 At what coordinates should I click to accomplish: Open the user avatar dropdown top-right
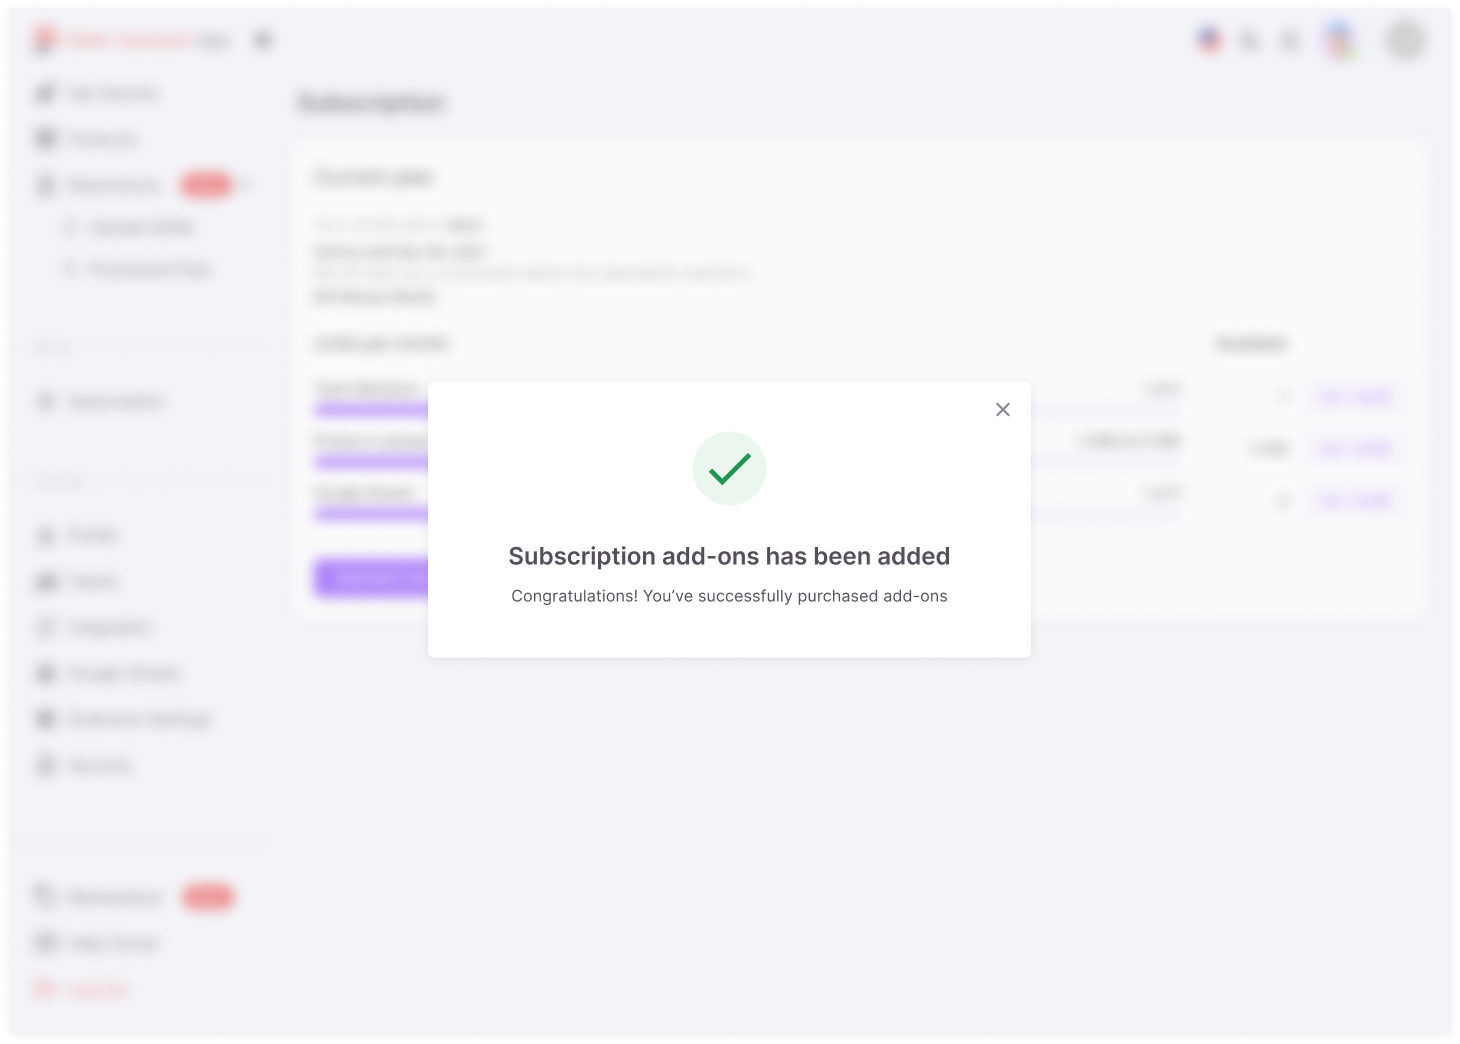1406,41
